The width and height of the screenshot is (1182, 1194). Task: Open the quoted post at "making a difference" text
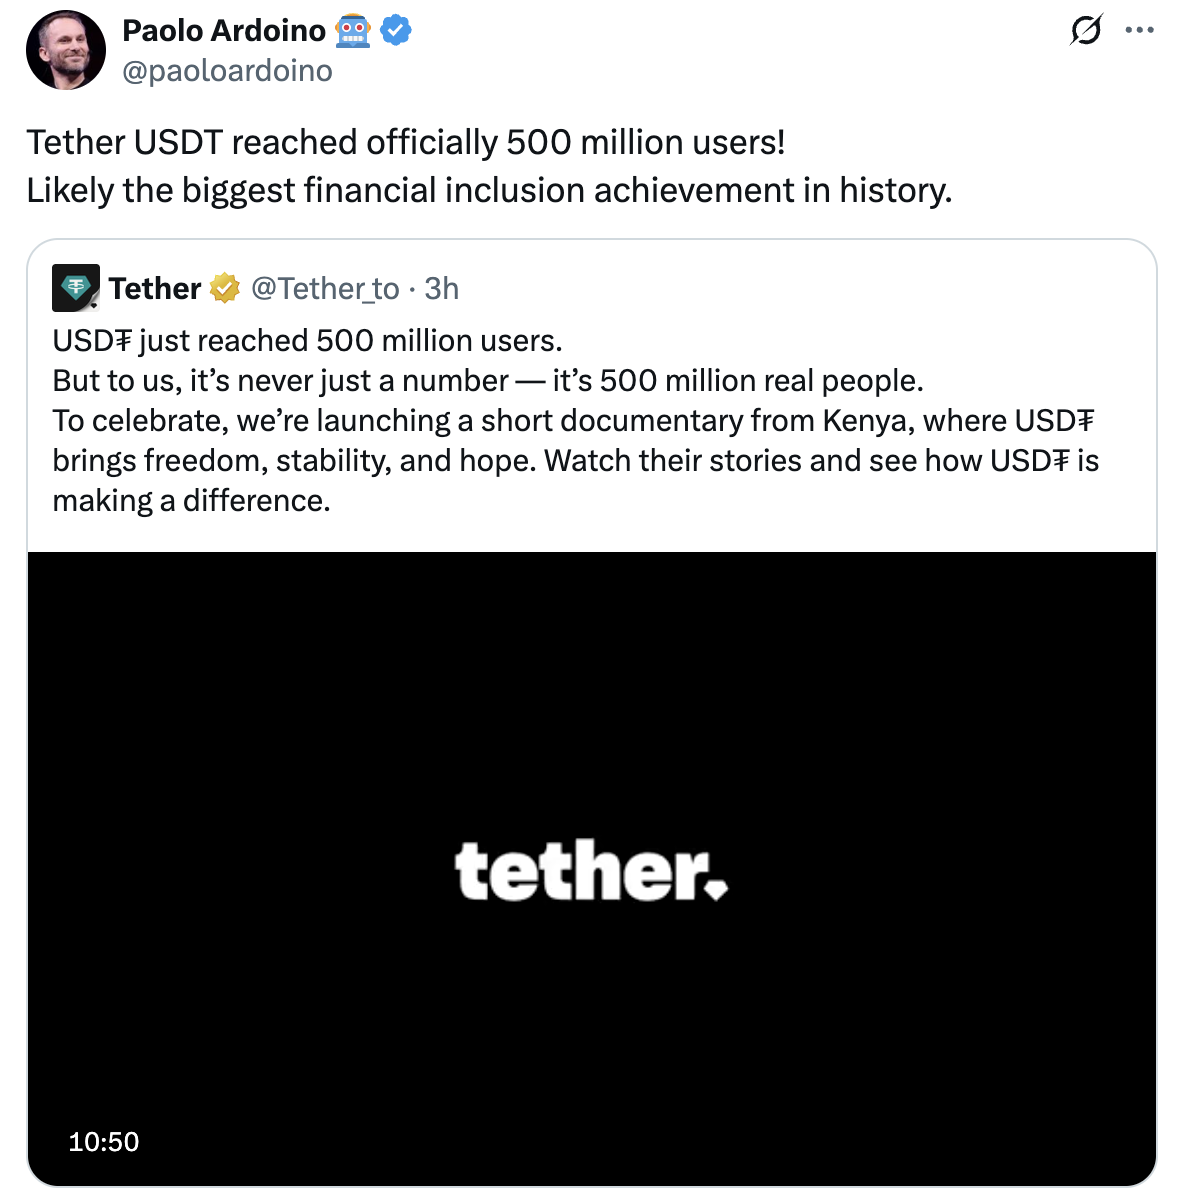point(191,500)
